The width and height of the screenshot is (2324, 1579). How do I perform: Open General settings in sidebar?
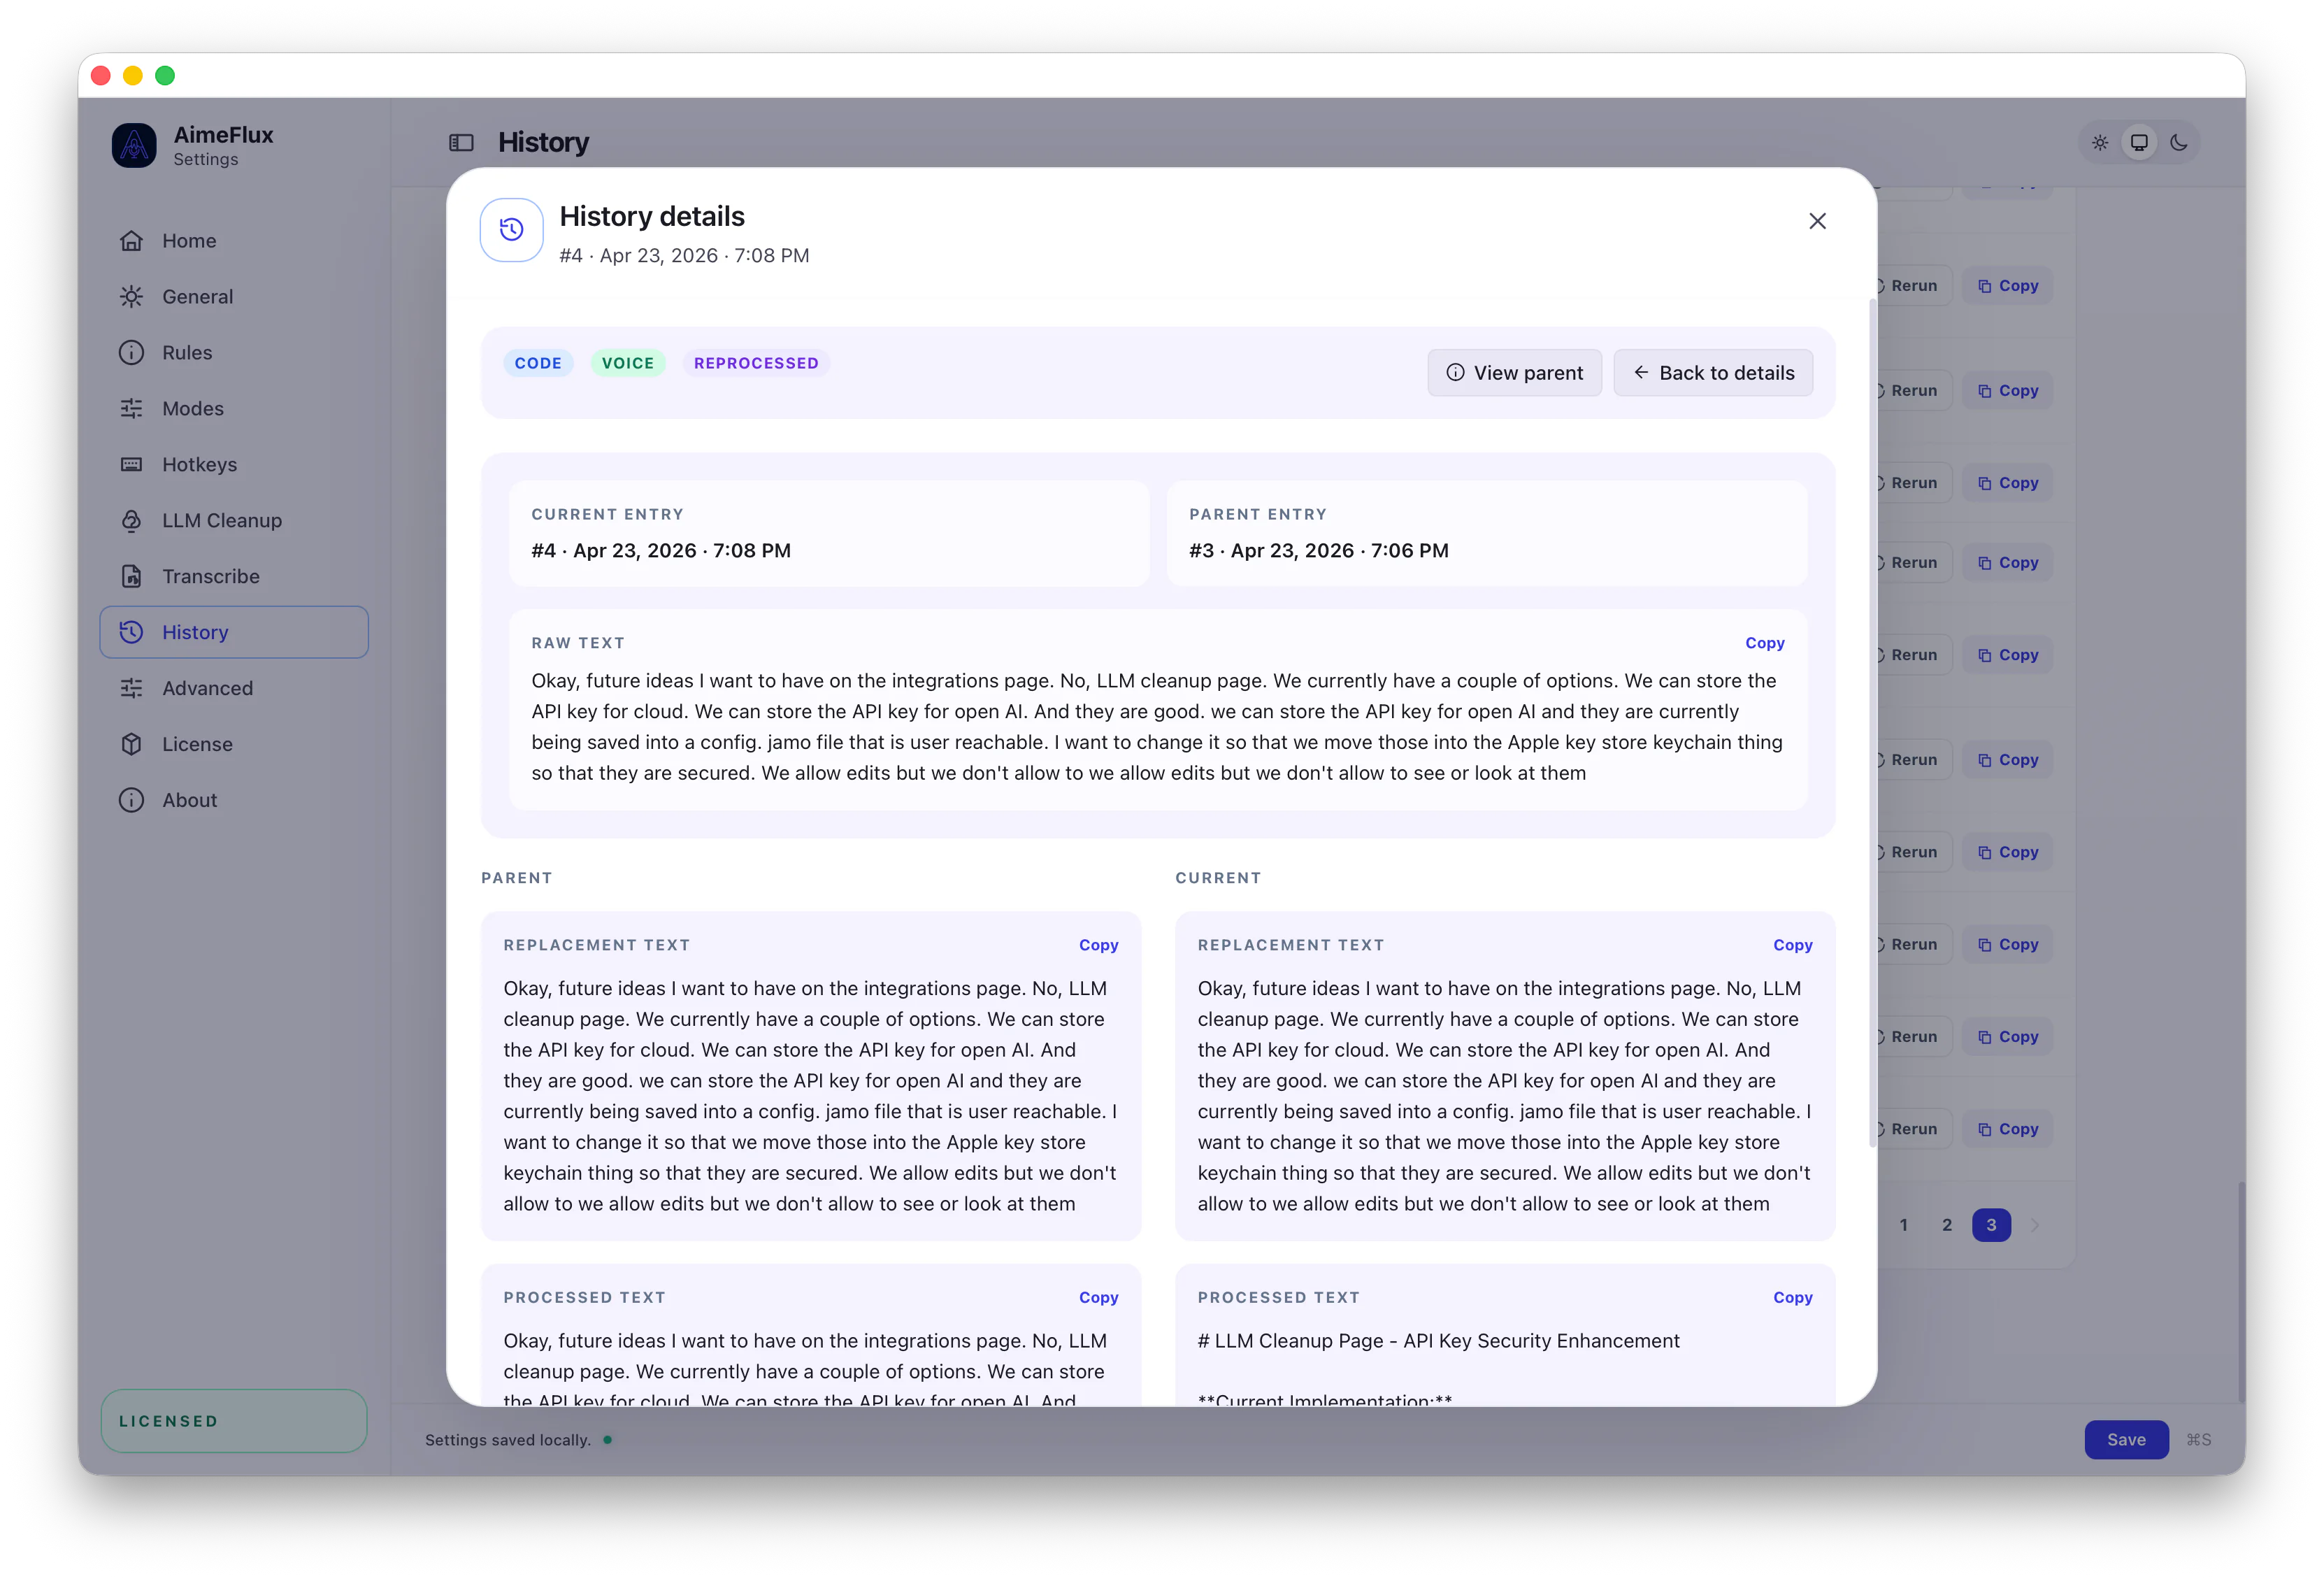234,297
